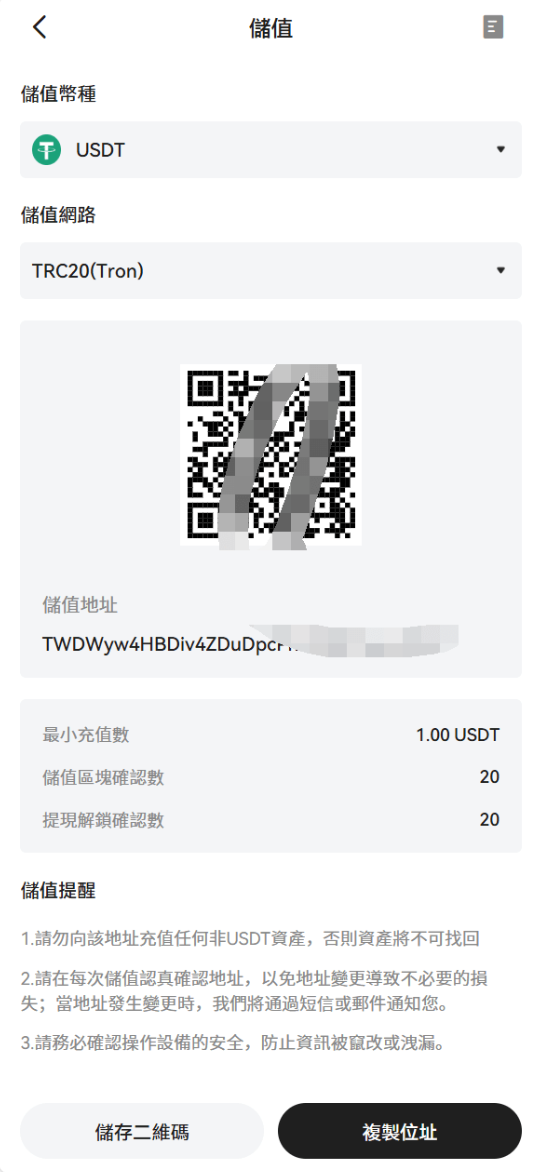Click the 複製位址 button
This screenshot has height=1172, width=538.
(x=400, y=1131)
